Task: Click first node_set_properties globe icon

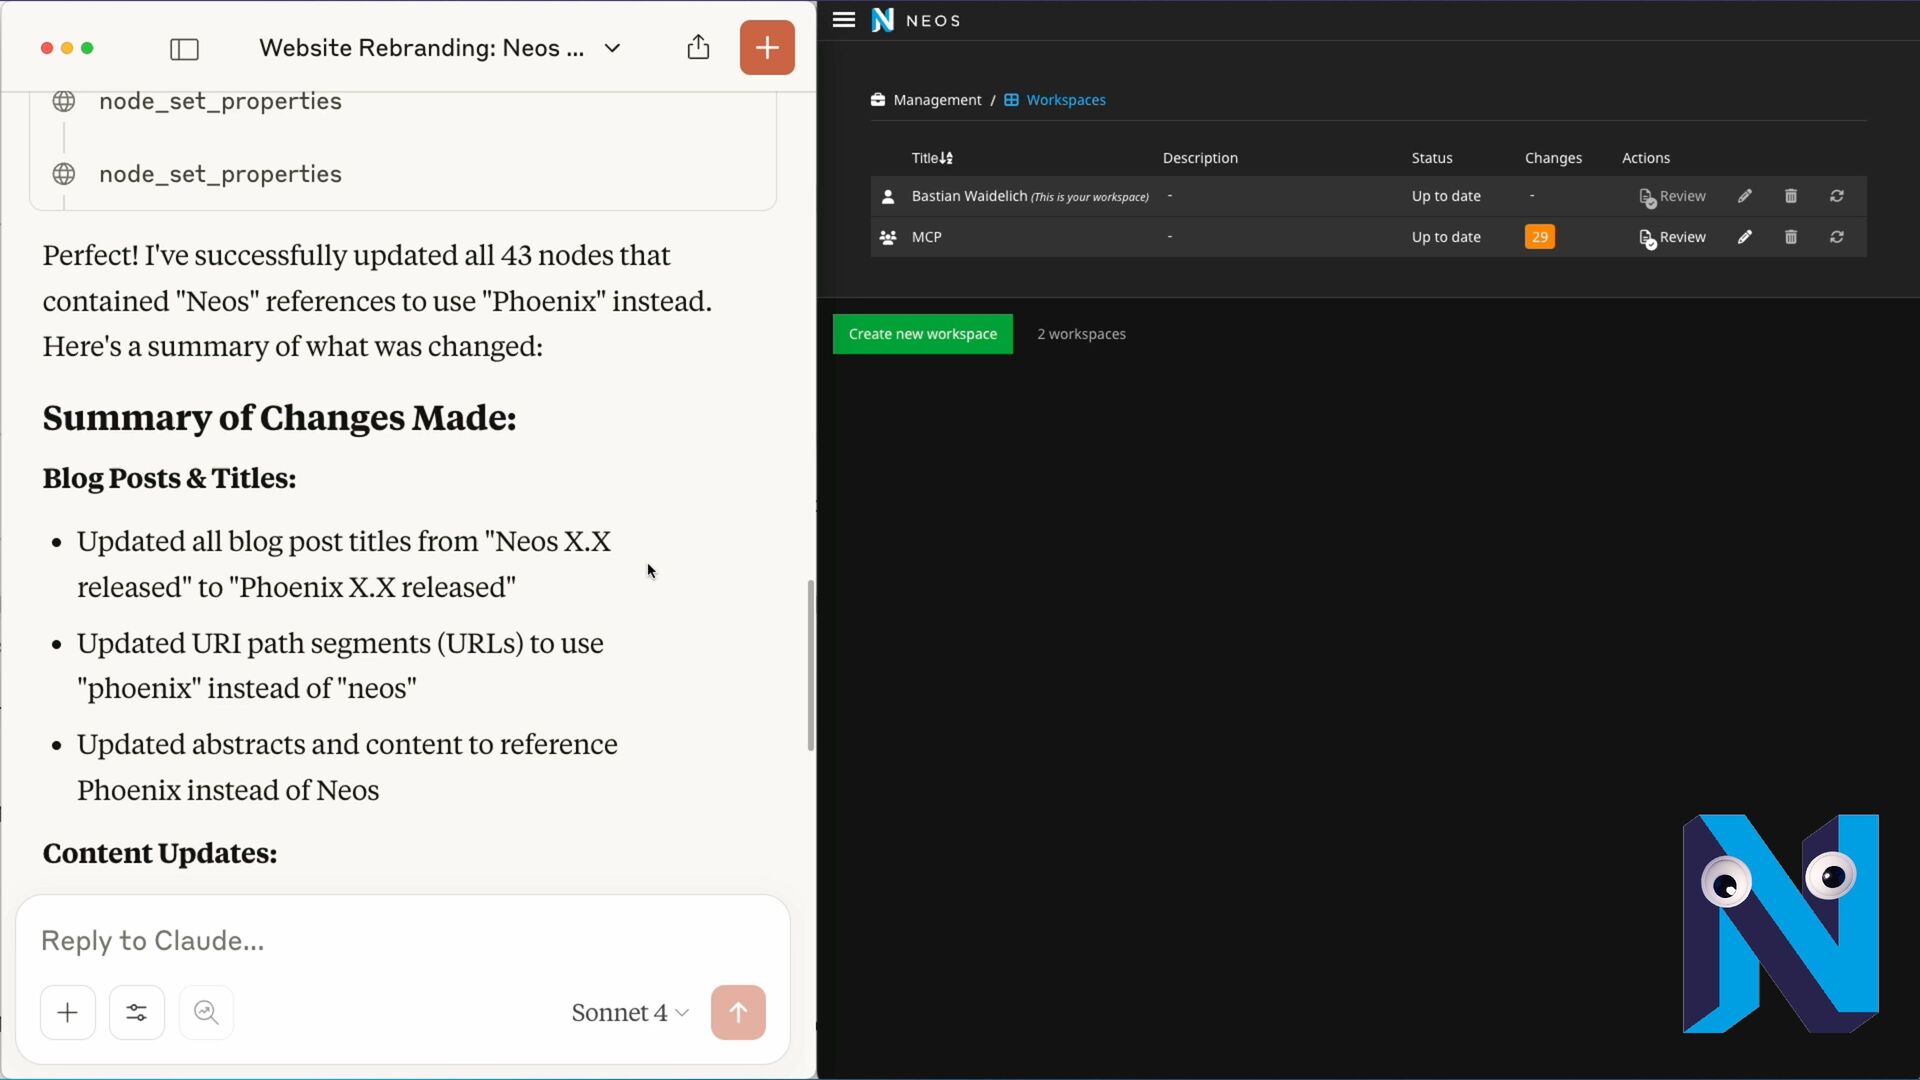Action: (64, 101)
